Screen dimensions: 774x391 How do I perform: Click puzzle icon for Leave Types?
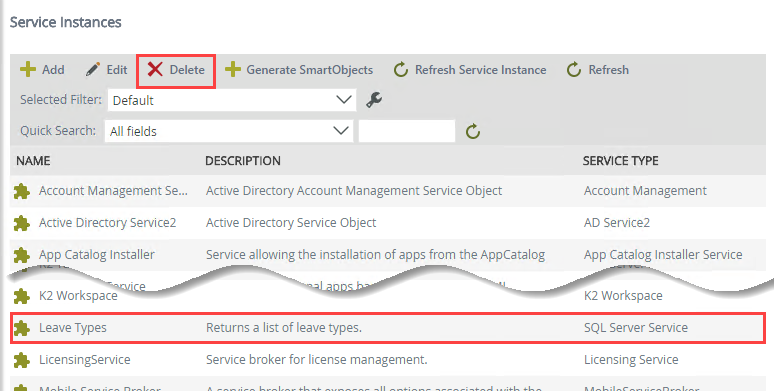pyautogui.click(x=22, y=328)
